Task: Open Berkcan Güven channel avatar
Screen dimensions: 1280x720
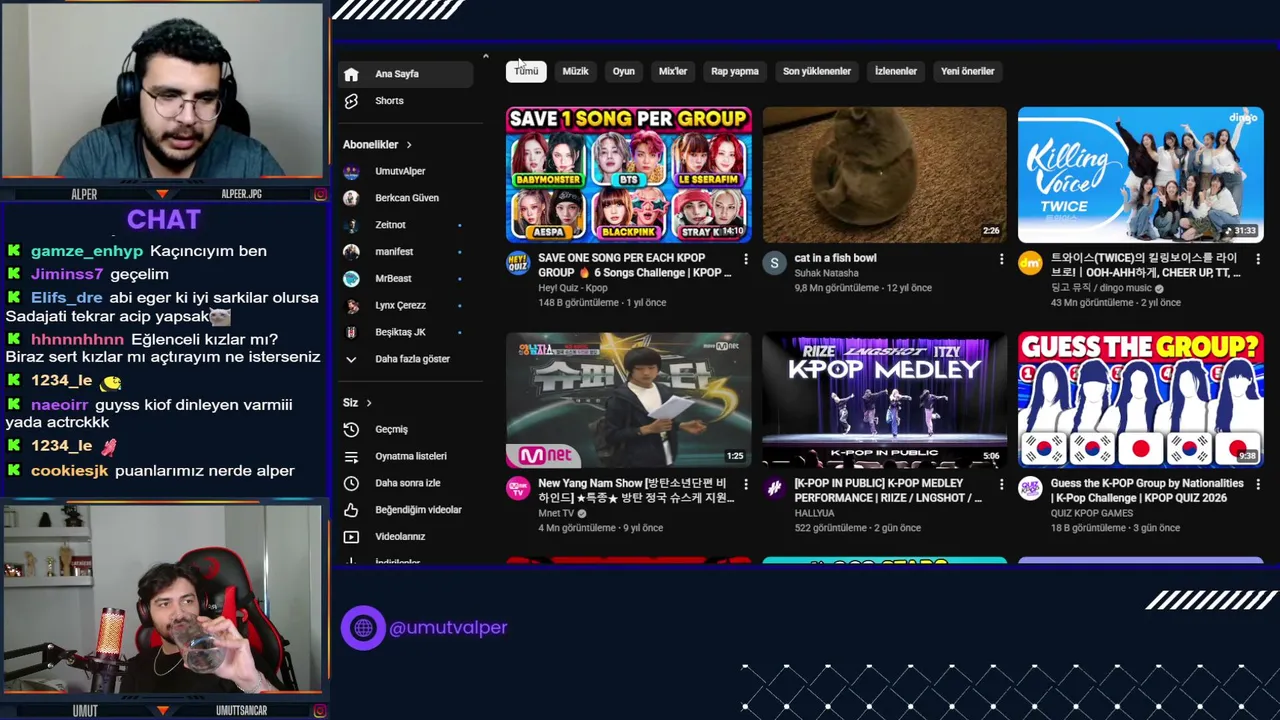Action: pyautogui.click(x=351, y=198)
